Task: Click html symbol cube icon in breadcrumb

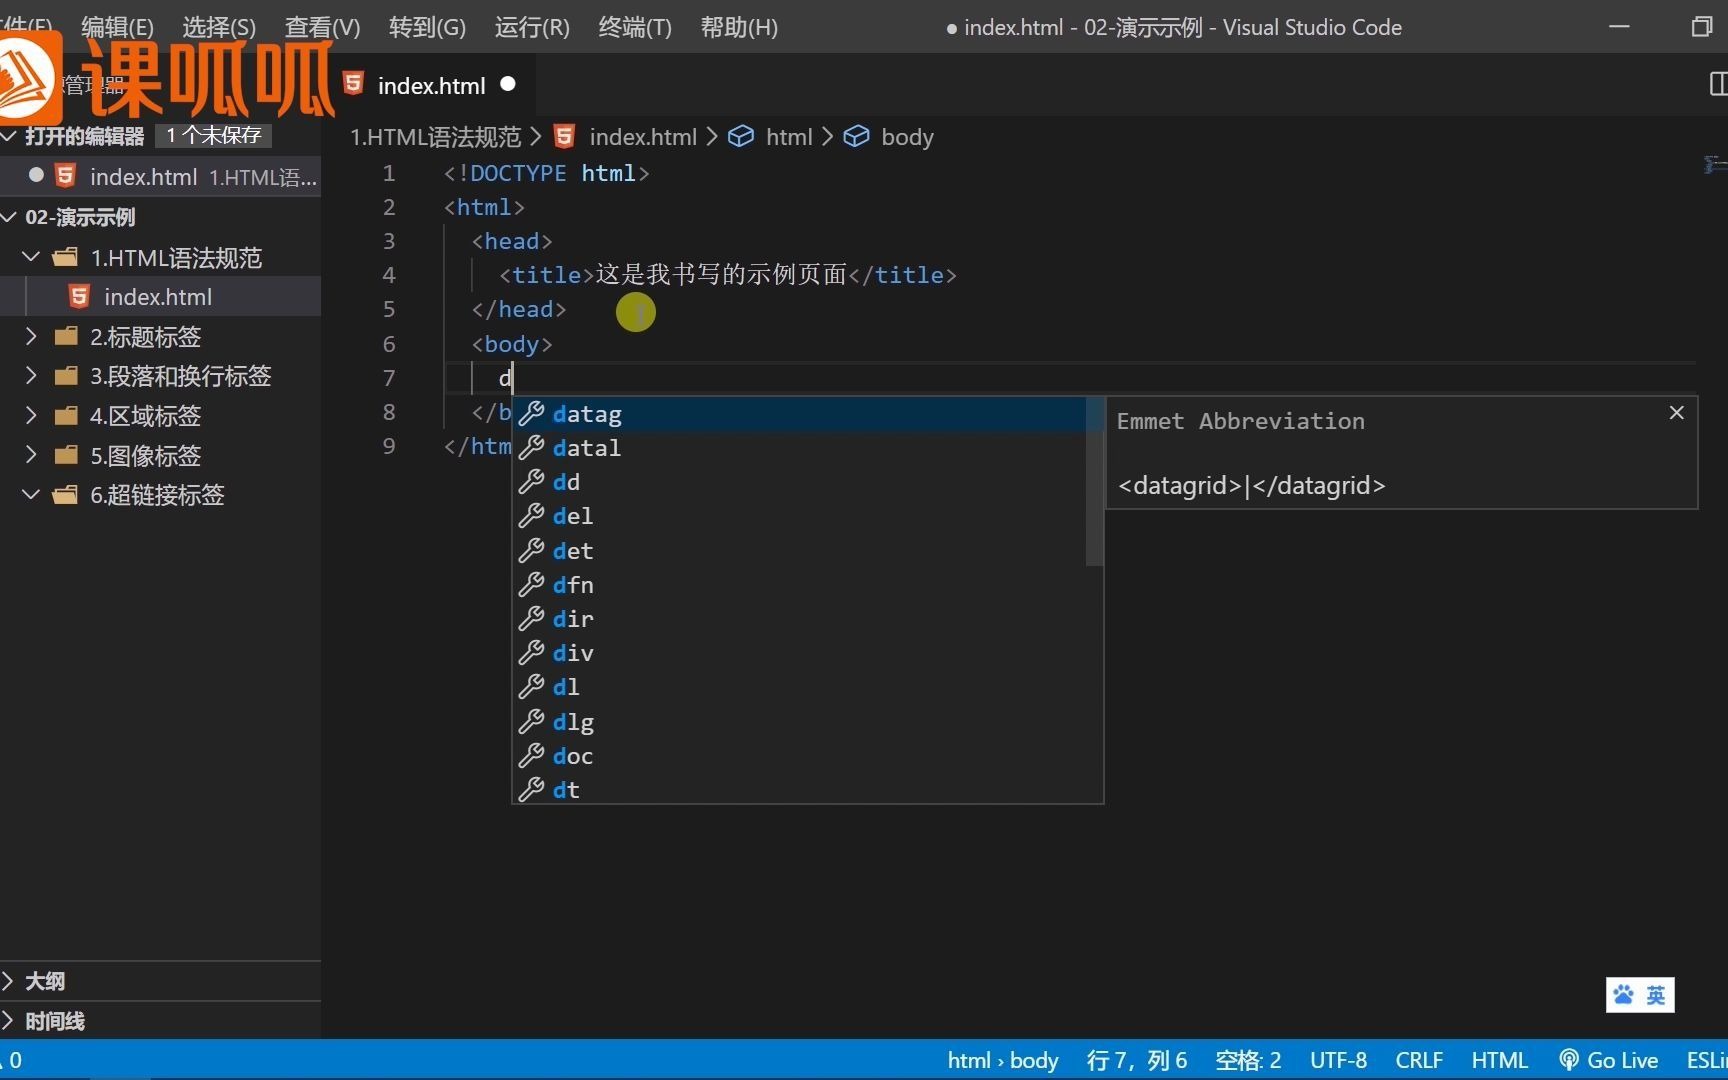Action: click(741, 136)
